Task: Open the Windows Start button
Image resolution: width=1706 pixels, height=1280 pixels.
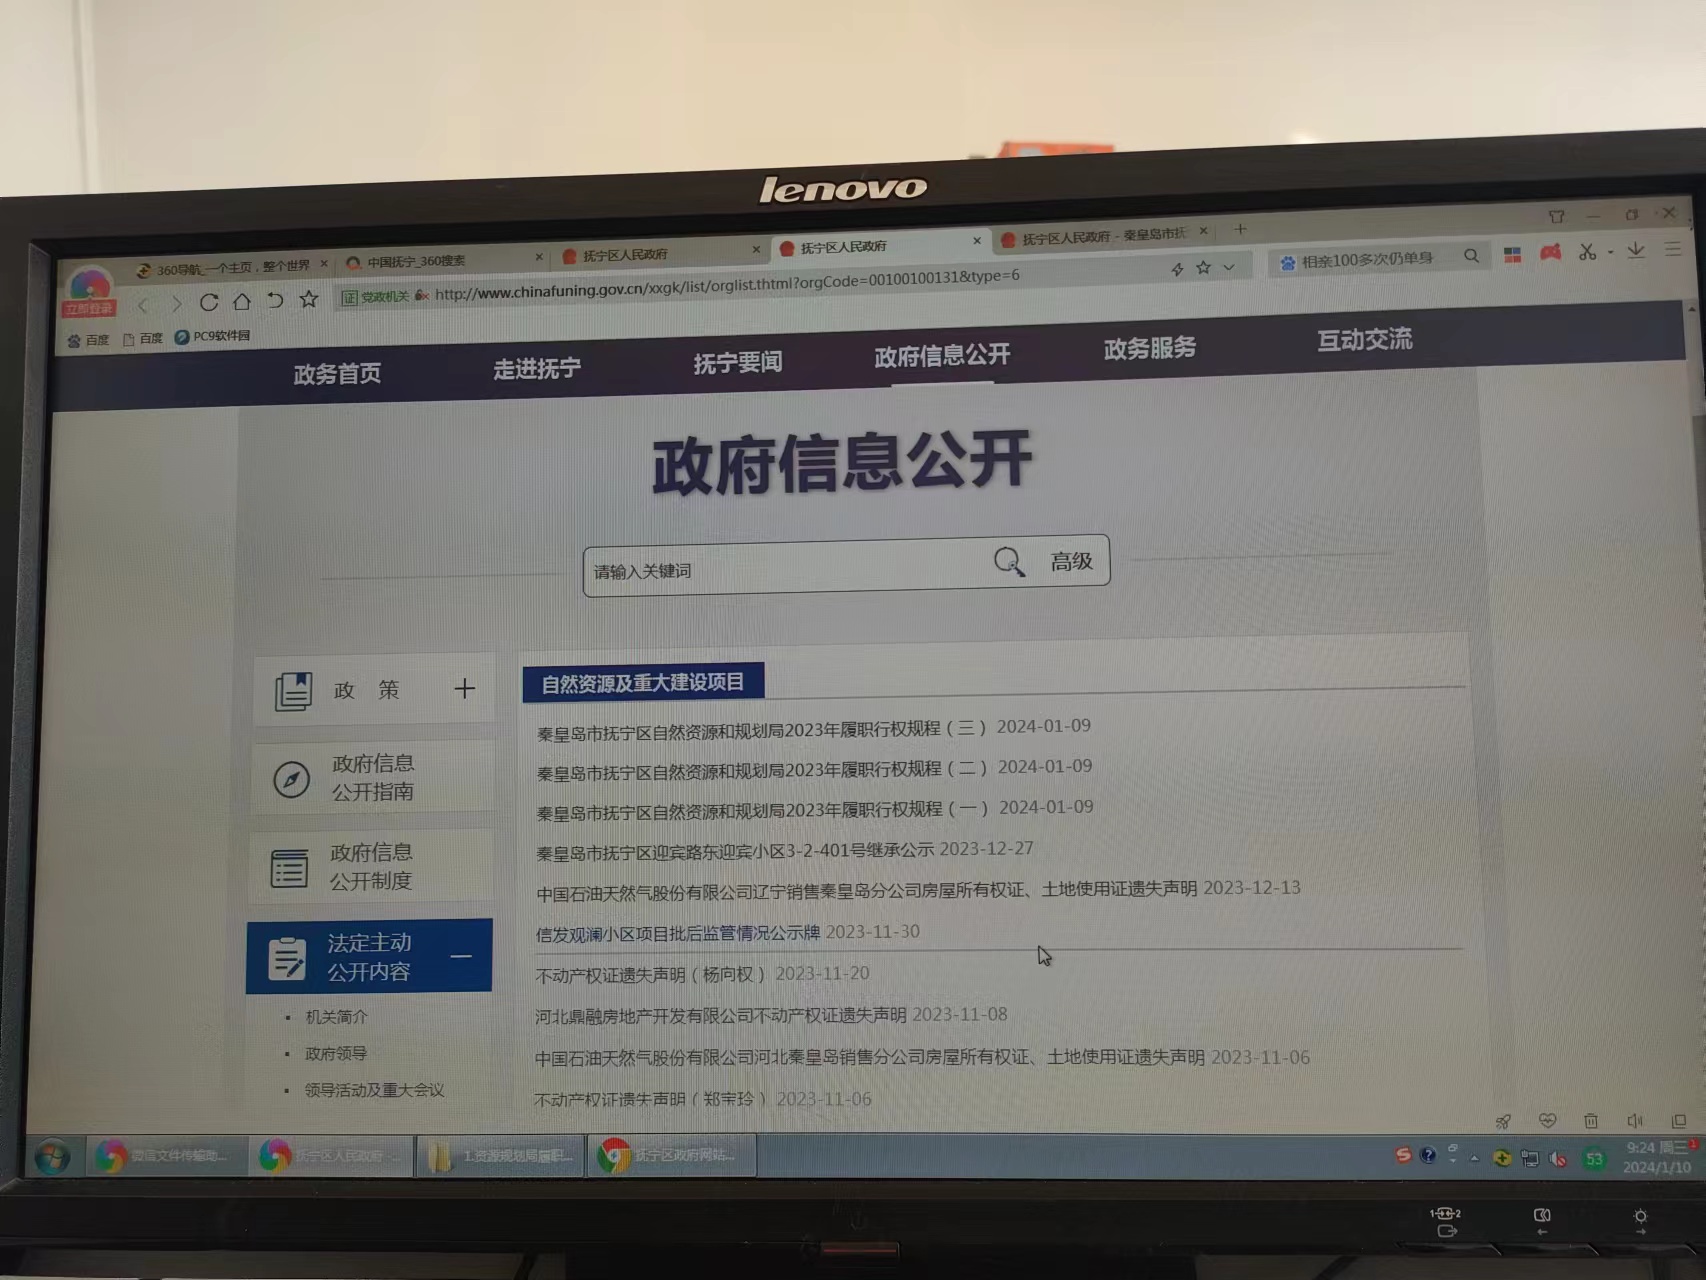Action: pyautogui.click(x=52, y=1158)
